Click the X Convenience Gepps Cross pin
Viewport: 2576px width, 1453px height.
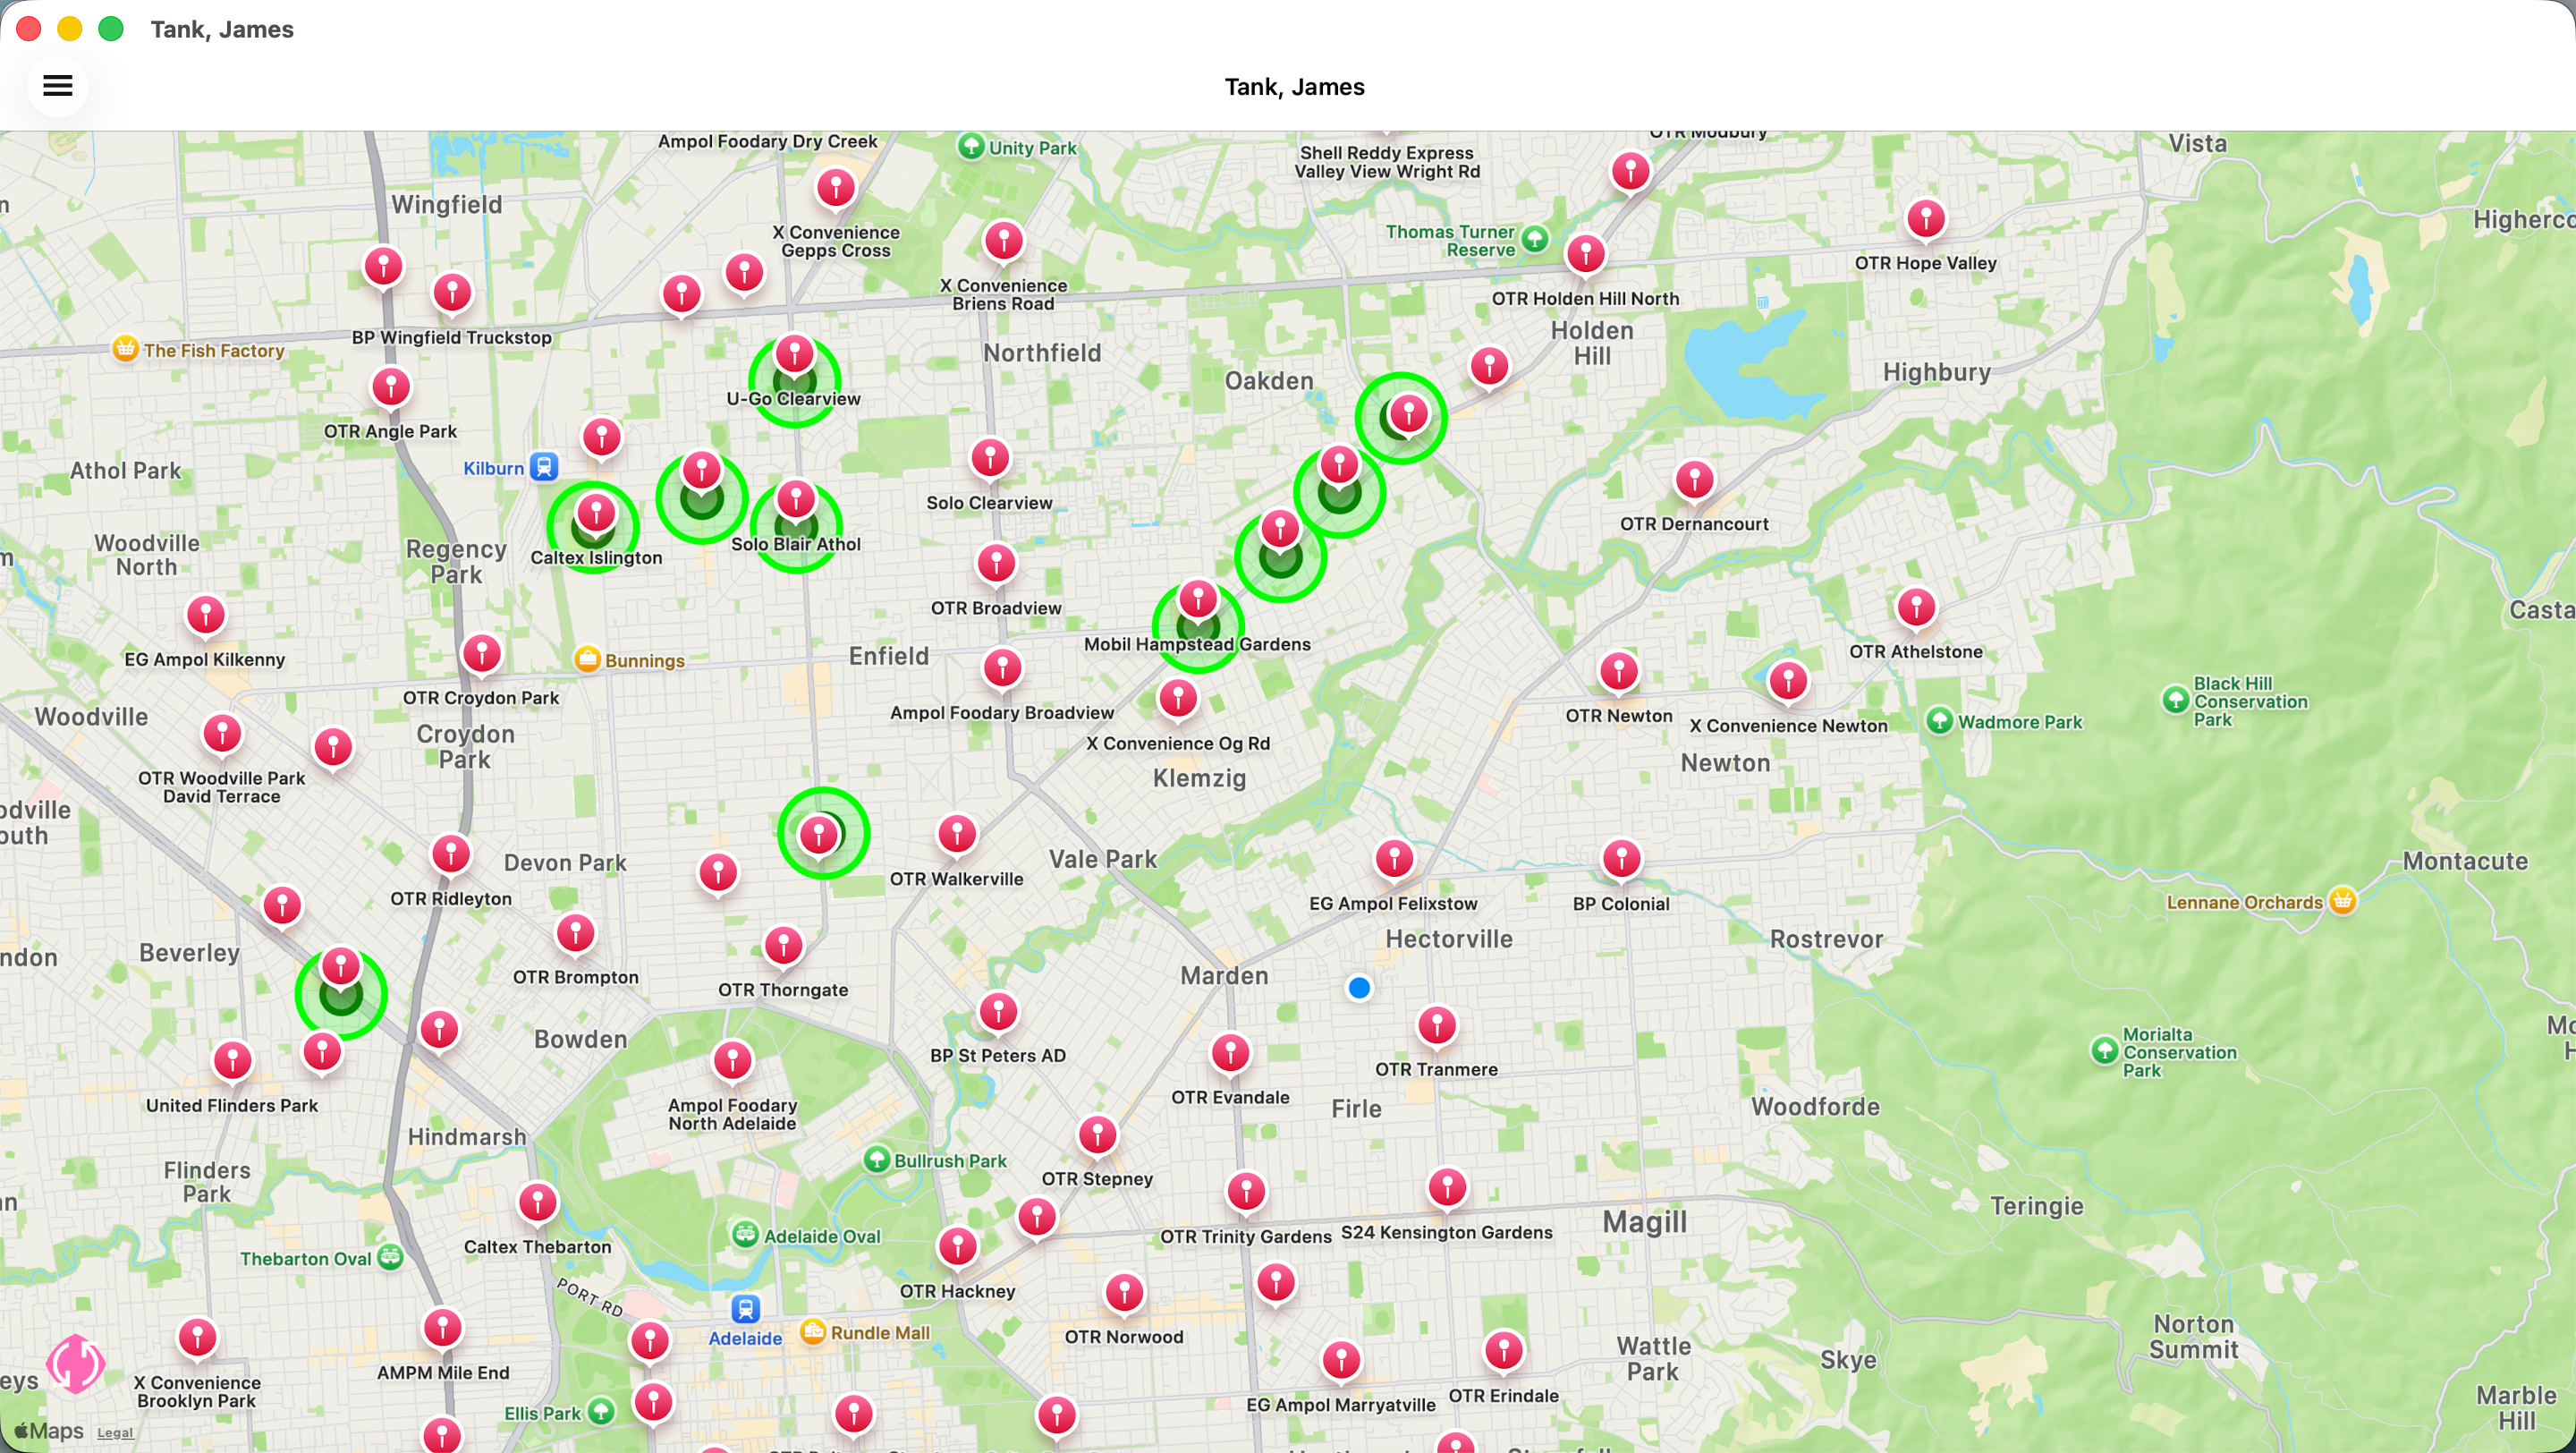coord(836,187)
